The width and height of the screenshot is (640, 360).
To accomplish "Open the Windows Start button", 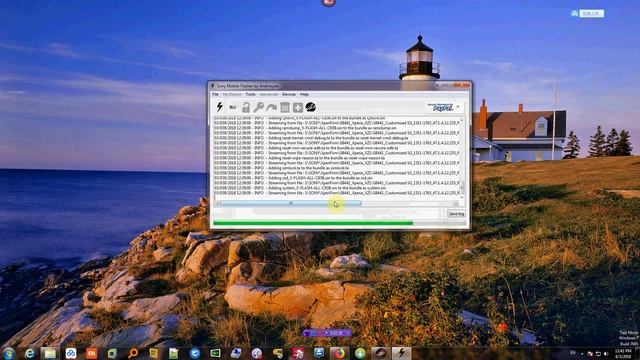I will point(9,353).
